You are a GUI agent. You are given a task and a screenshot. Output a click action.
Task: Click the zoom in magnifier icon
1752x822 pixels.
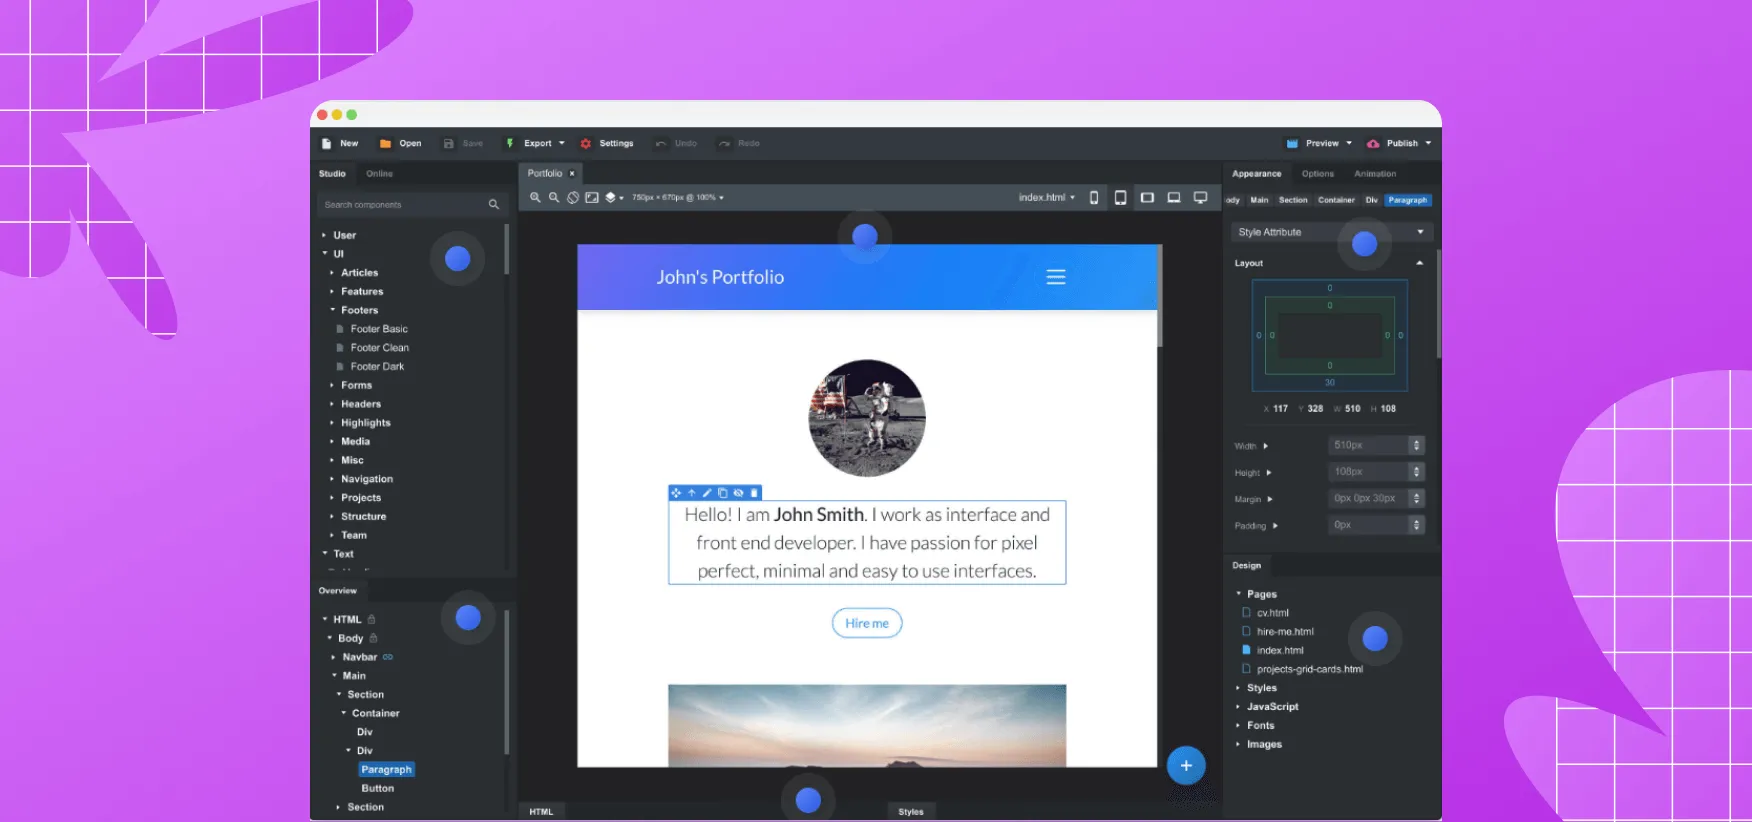click(535, 198)
